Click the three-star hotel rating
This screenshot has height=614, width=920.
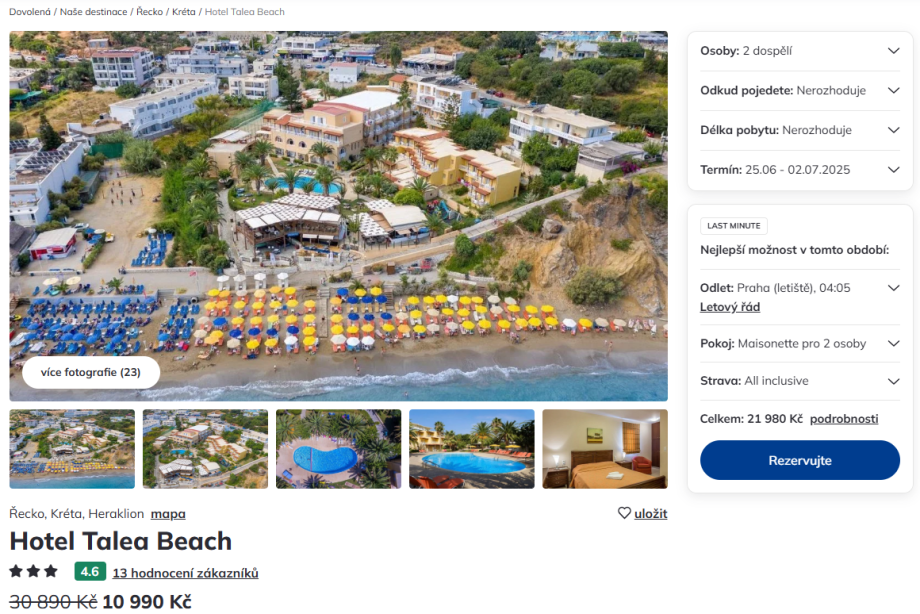click(34, 572)
